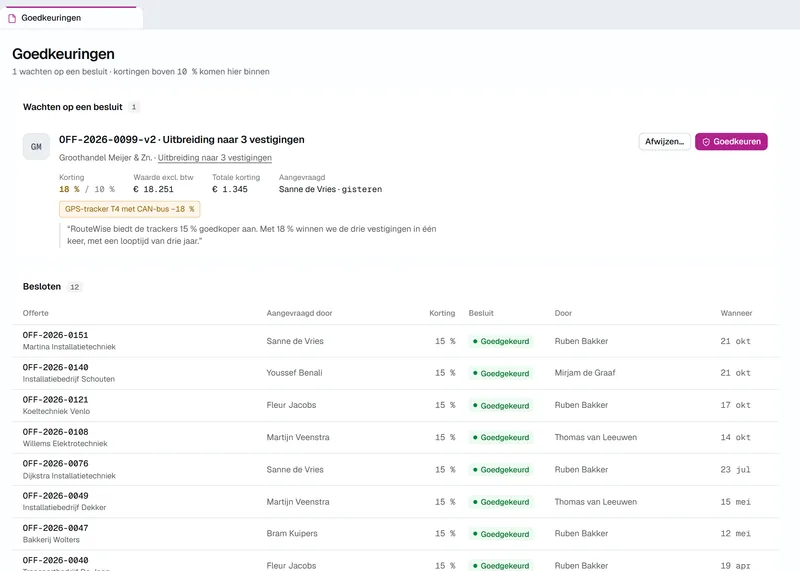Open offer OFF-2026-0140
The image size is (800, 571).
[x=56, y=367]
